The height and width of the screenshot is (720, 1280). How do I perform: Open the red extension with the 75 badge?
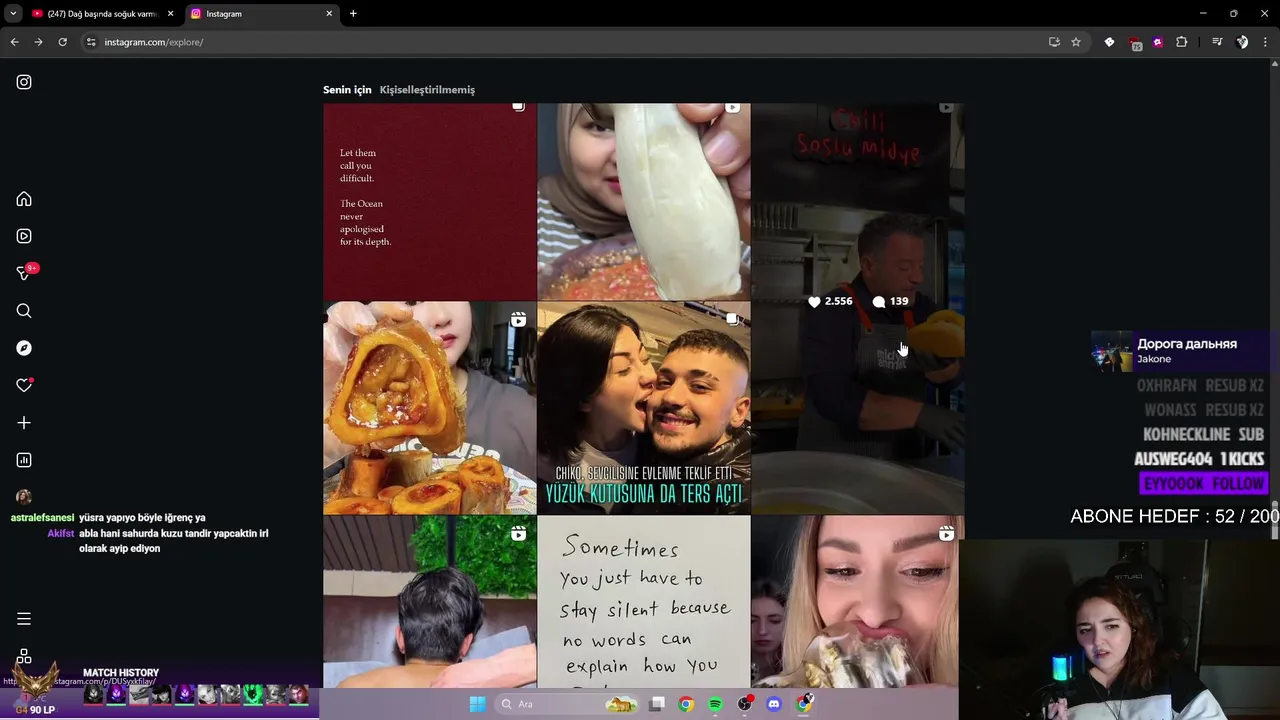[1134, 43]
